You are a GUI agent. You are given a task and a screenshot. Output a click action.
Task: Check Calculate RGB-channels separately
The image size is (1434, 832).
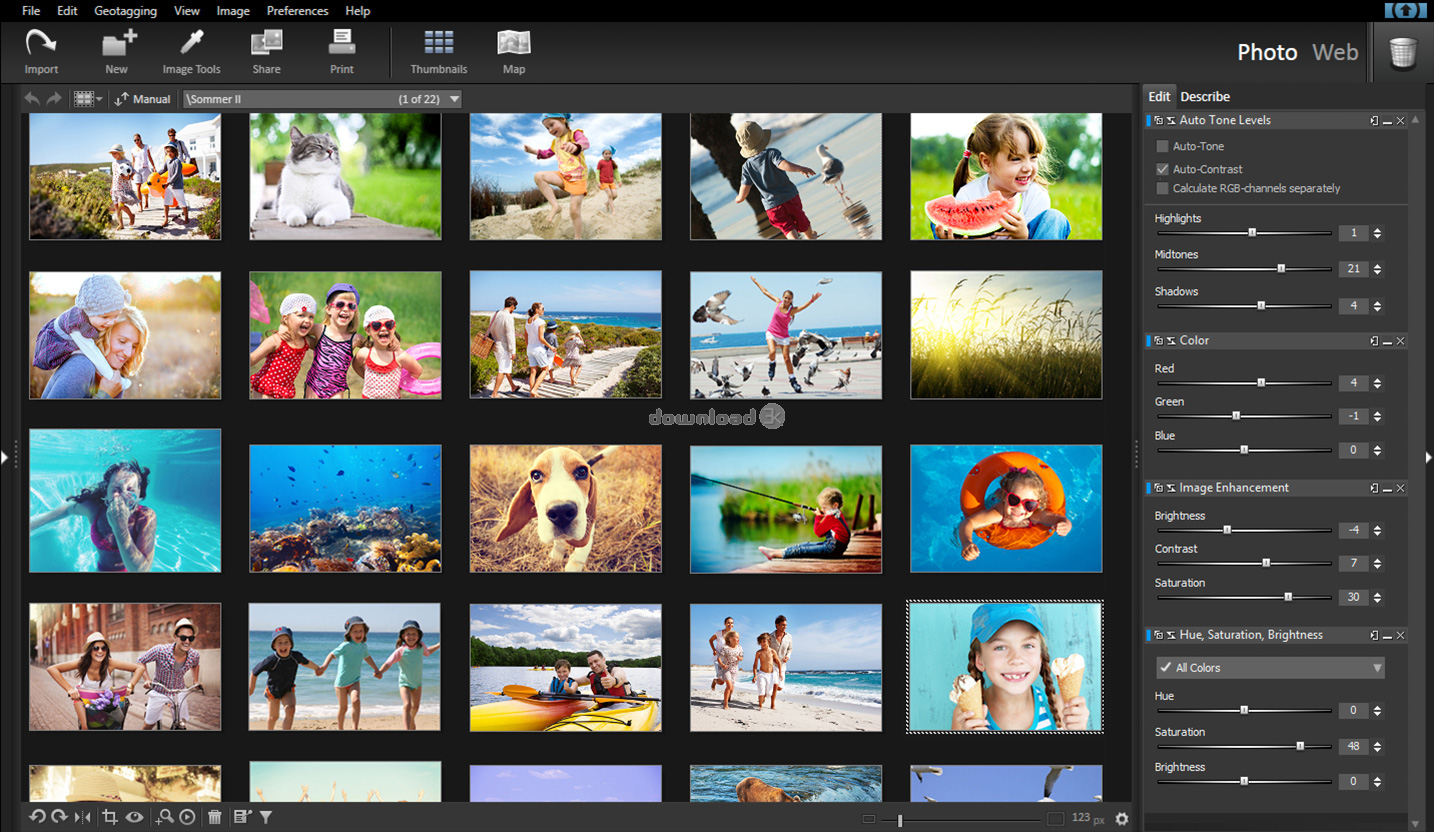click(1162, 188)
